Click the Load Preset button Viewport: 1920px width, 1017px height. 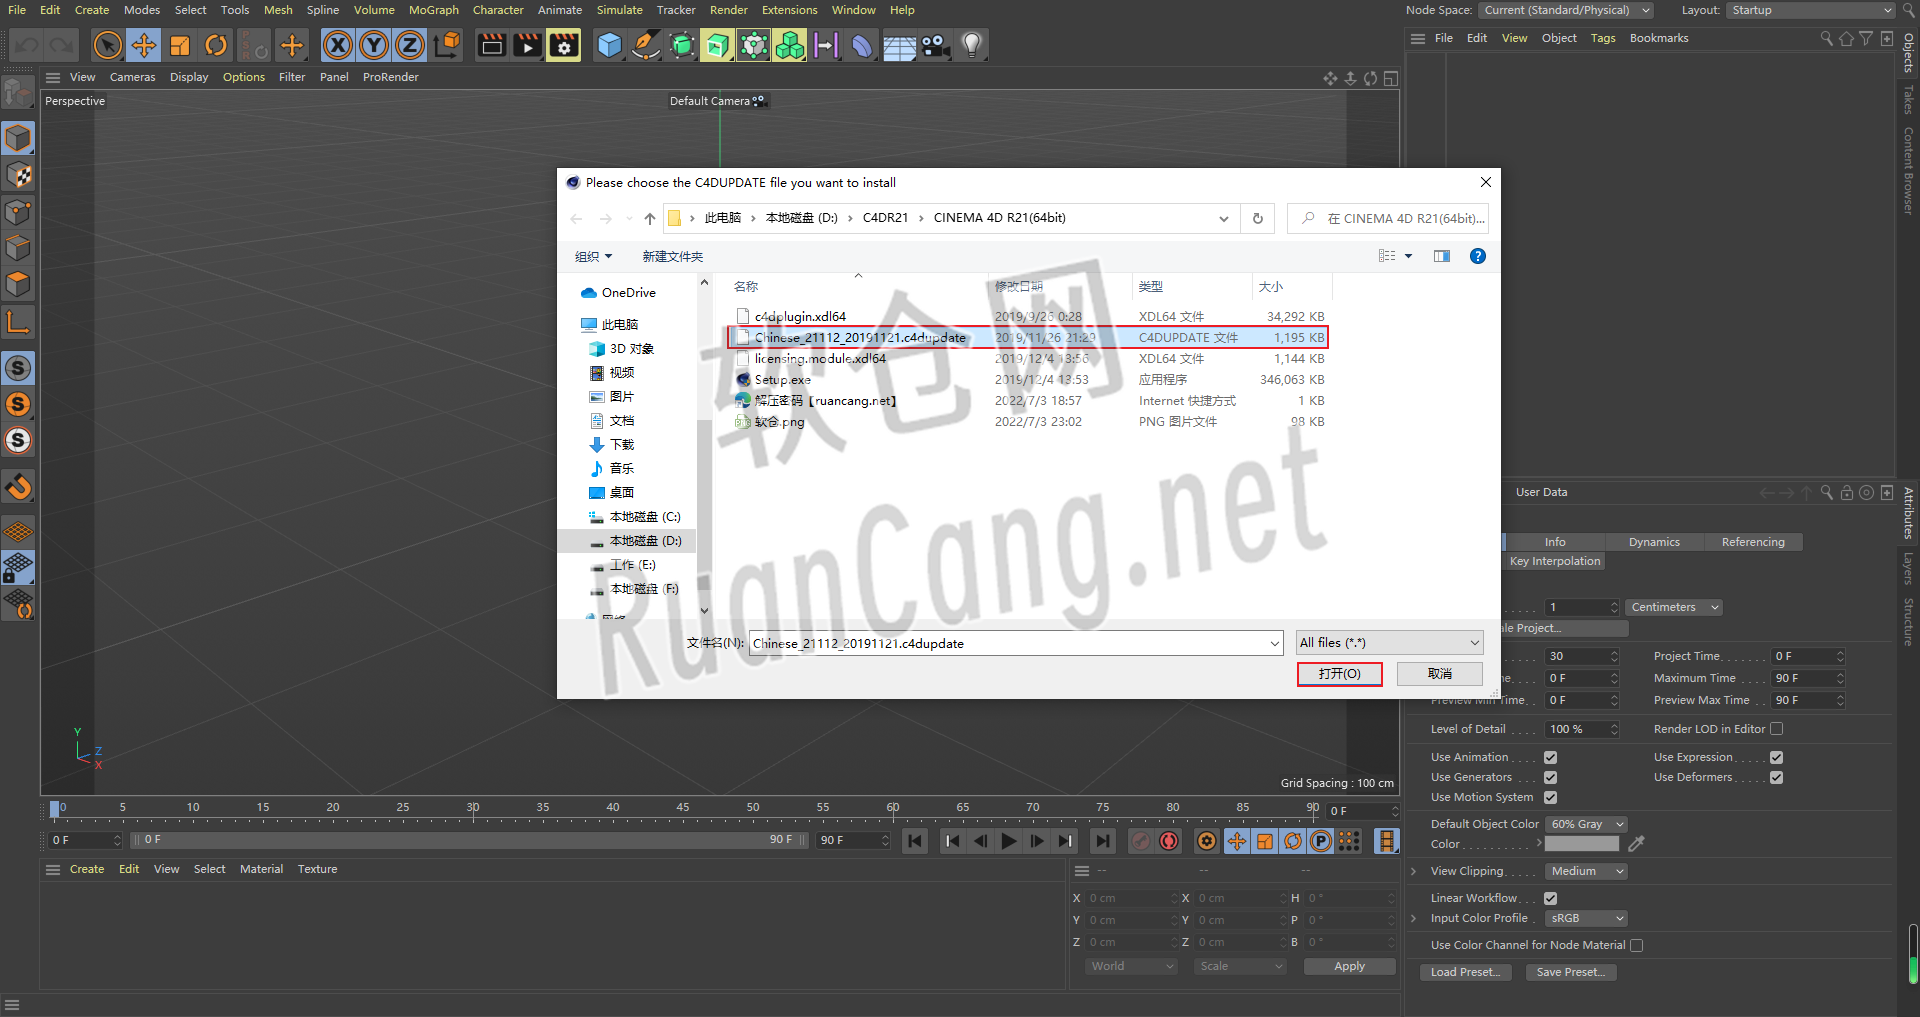click(1465, 971)
